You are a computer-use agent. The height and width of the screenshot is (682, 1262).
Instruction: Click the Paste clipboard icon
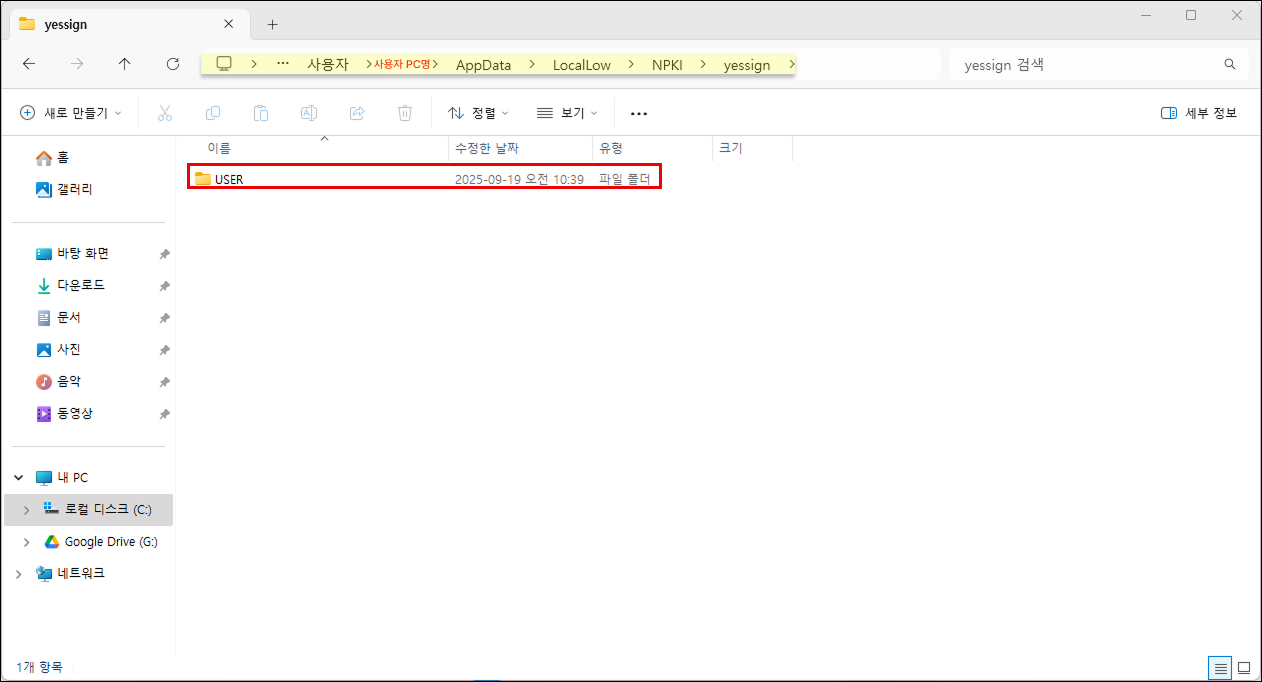click(x=261, y=113)
